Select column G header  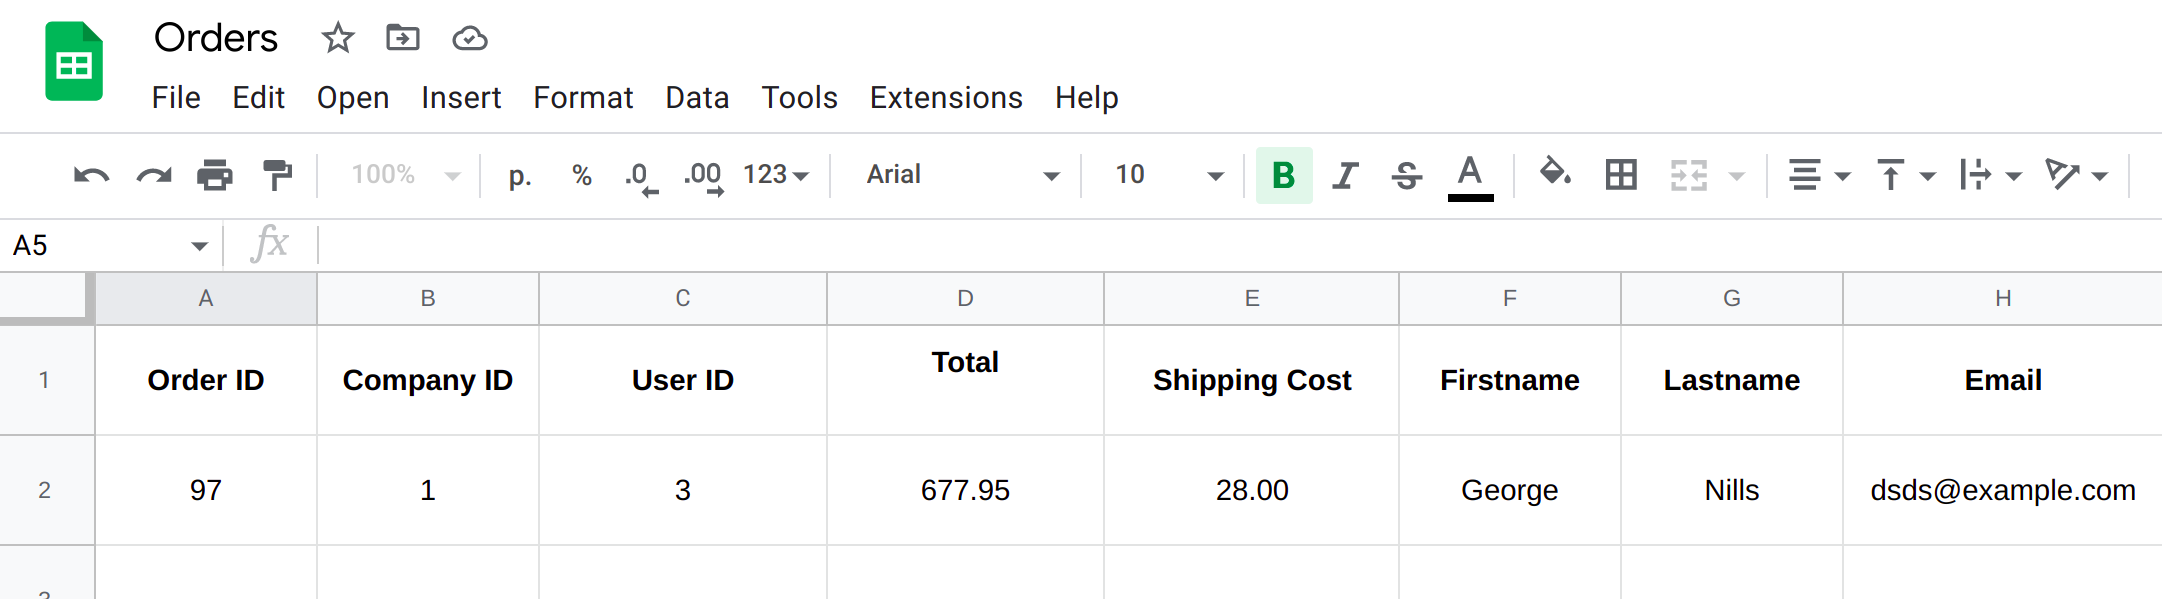[x=1732, y=299]
